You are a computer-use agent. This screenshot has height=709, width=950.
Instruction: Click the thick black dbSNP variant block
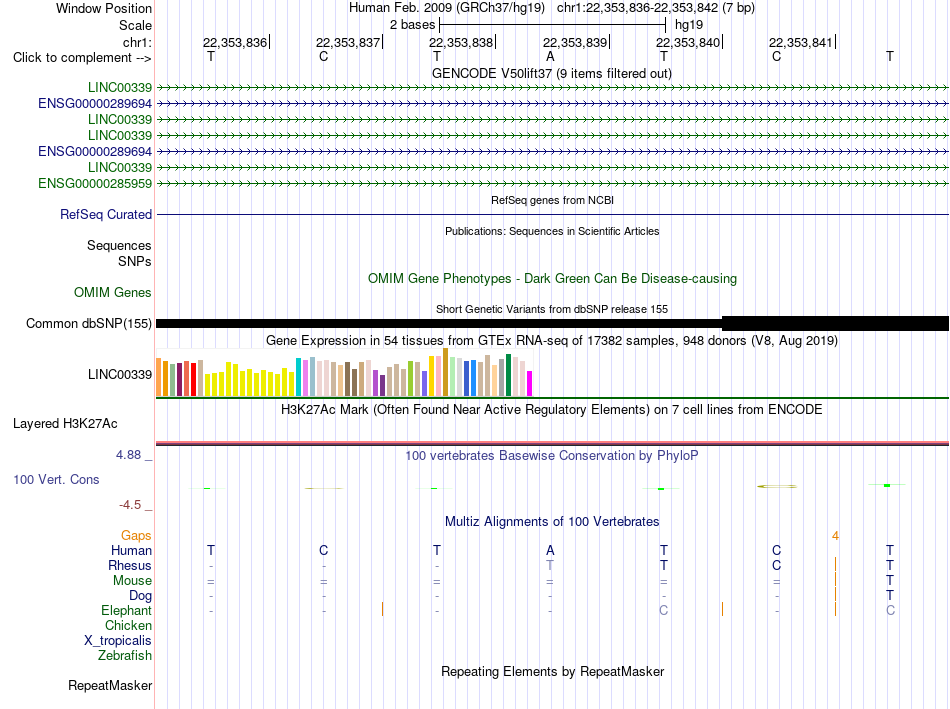click(835, 323)
